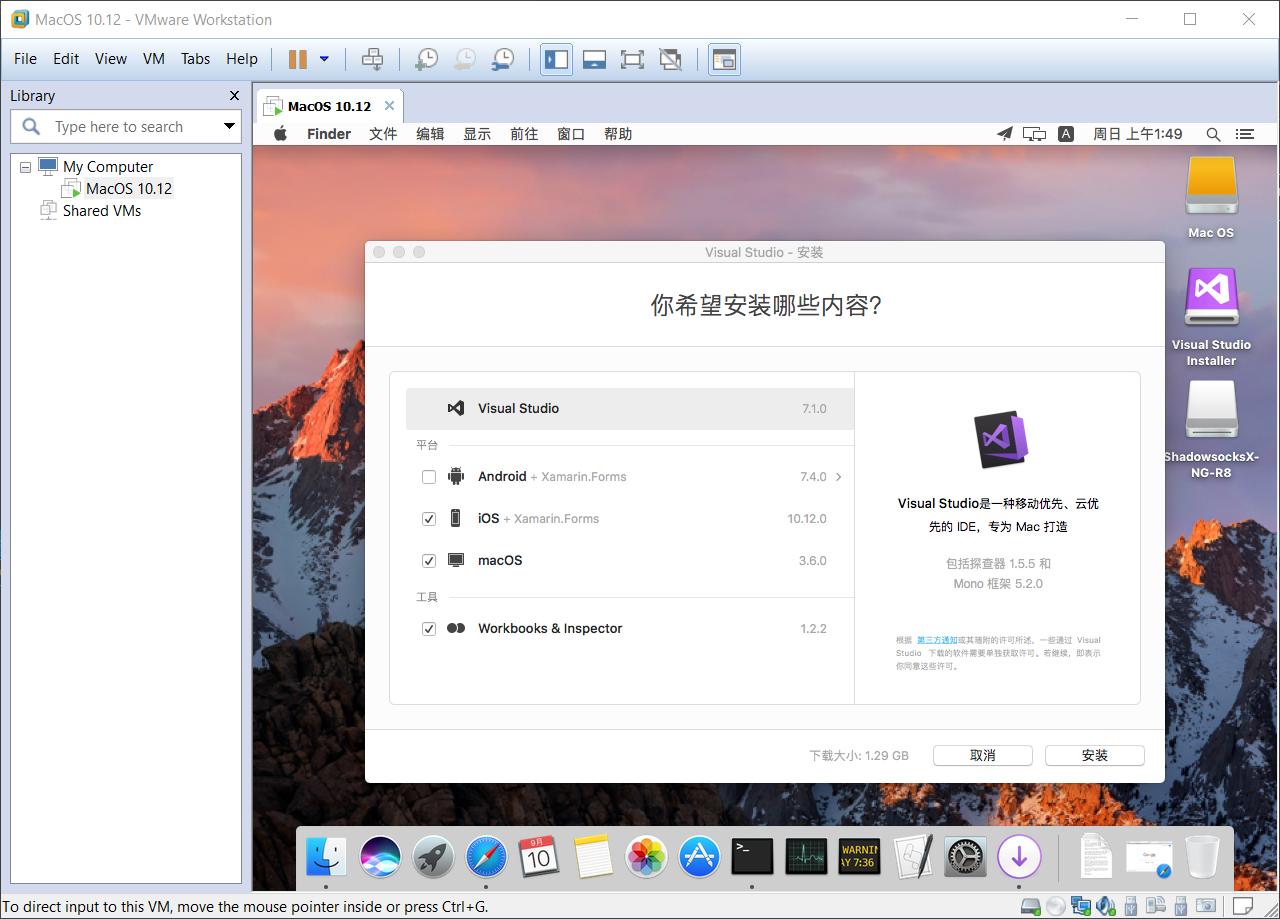Take a snapshot of the virtual machine
The width and height of the screenshot is (1280, 919).
click(426, 59)
